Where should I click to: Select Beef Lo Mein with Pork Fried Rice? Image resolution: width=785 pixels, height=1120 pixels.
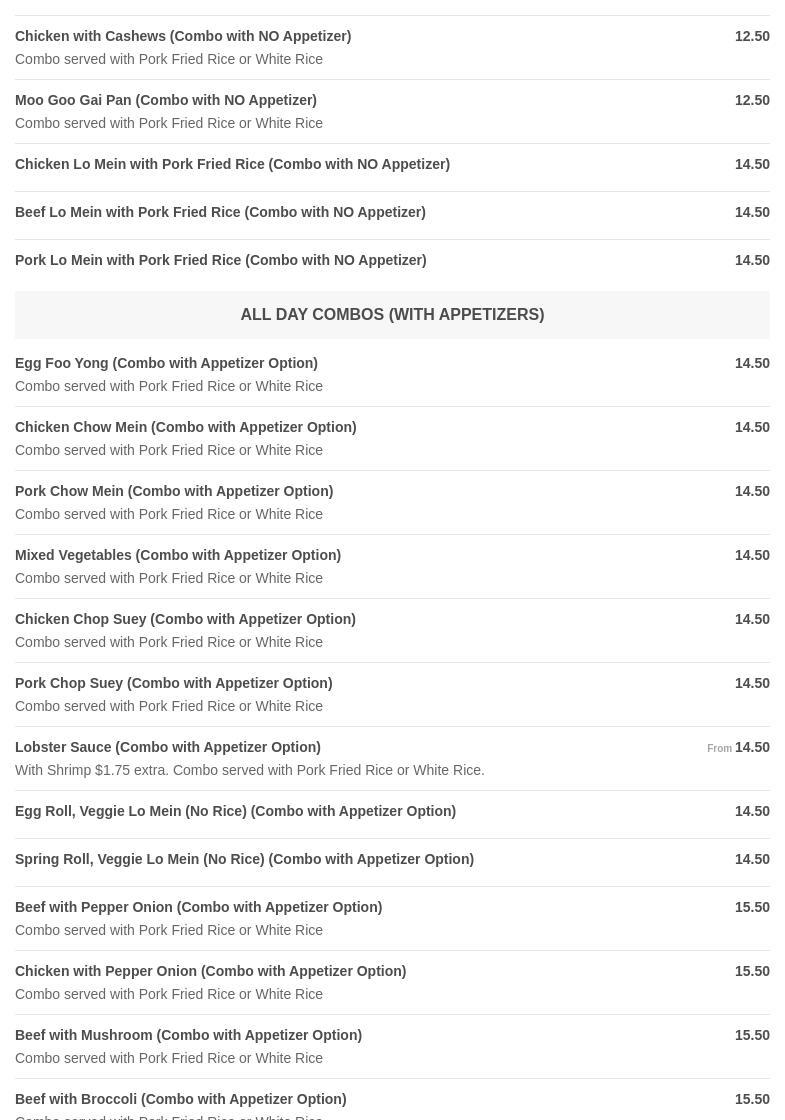(220, 213)
